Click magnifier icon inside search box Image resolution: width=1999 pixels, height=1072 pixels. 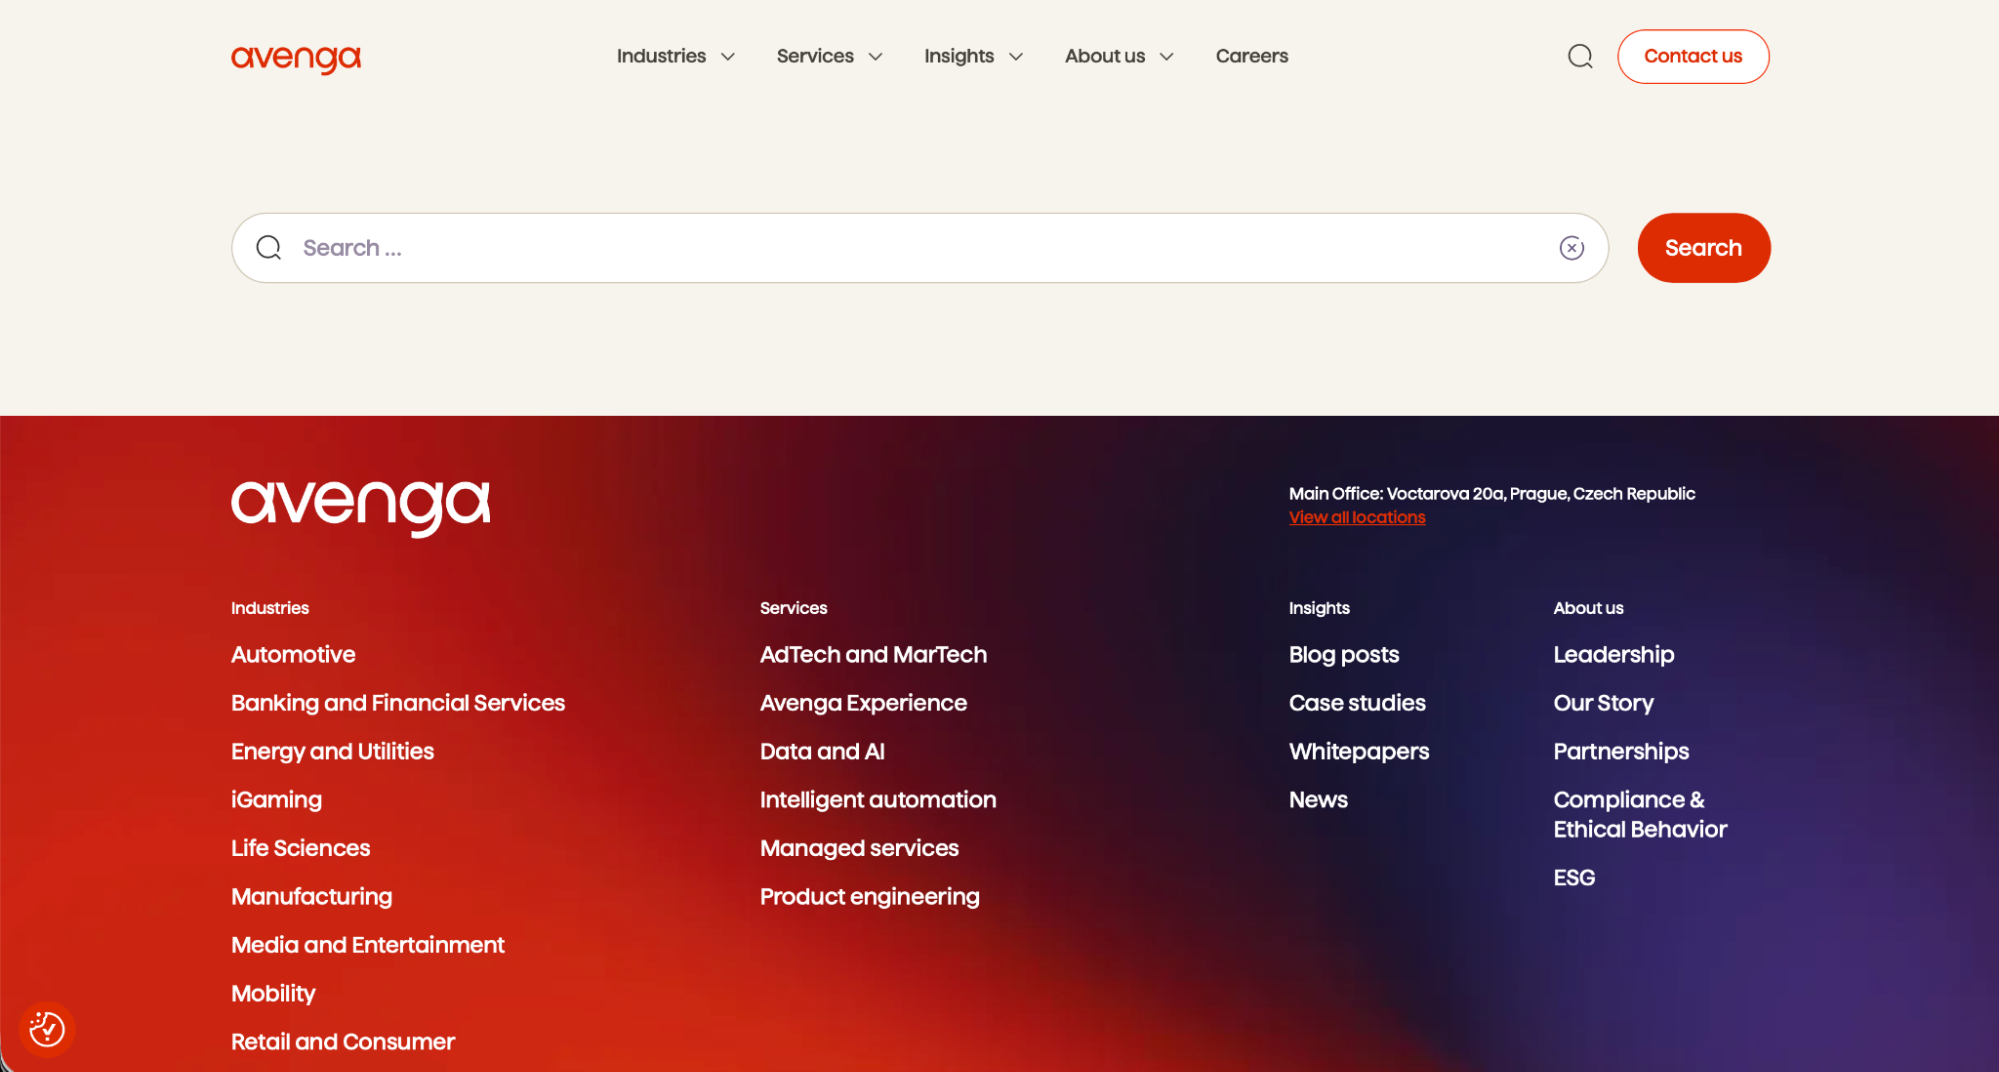click(269, 248)
